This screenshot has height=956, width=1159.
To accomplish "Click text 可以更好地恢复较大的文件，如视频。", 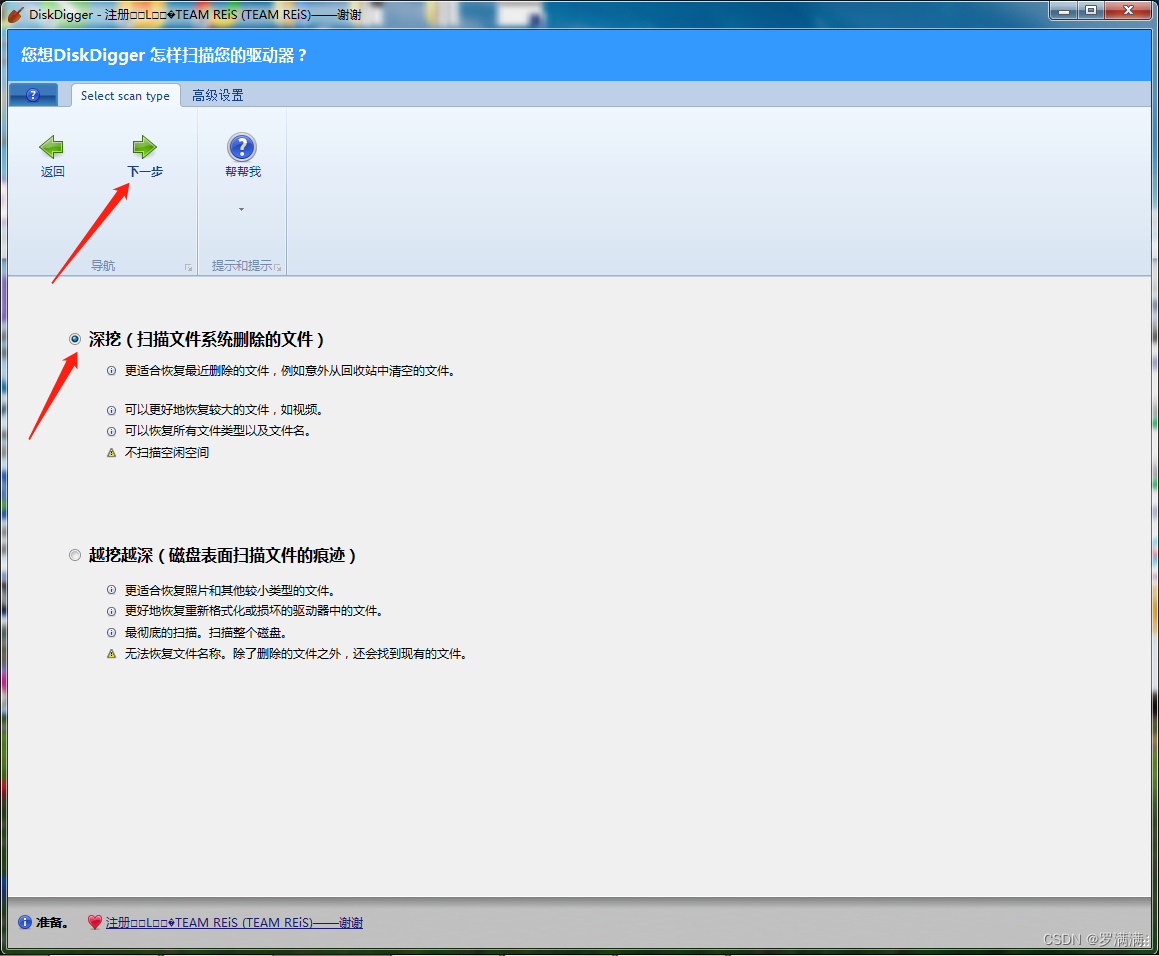I will pyautogui.click(x=224, y=410).
